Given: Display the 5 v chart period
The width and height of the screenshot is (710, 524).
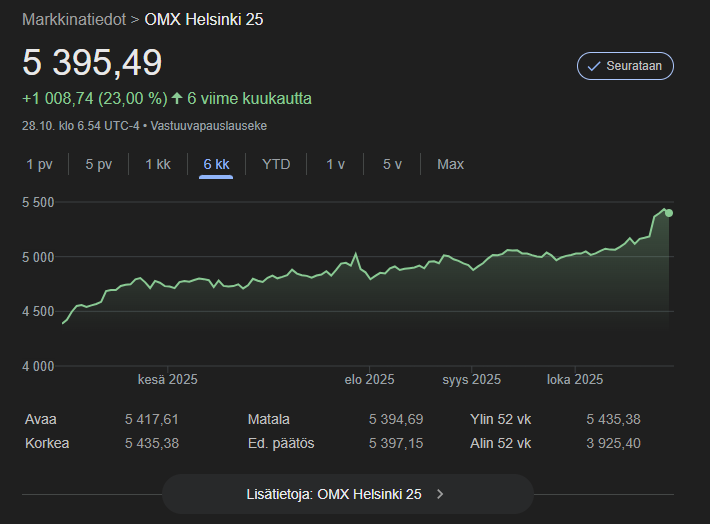Looking at the screenshot, I should pos(392,164).
